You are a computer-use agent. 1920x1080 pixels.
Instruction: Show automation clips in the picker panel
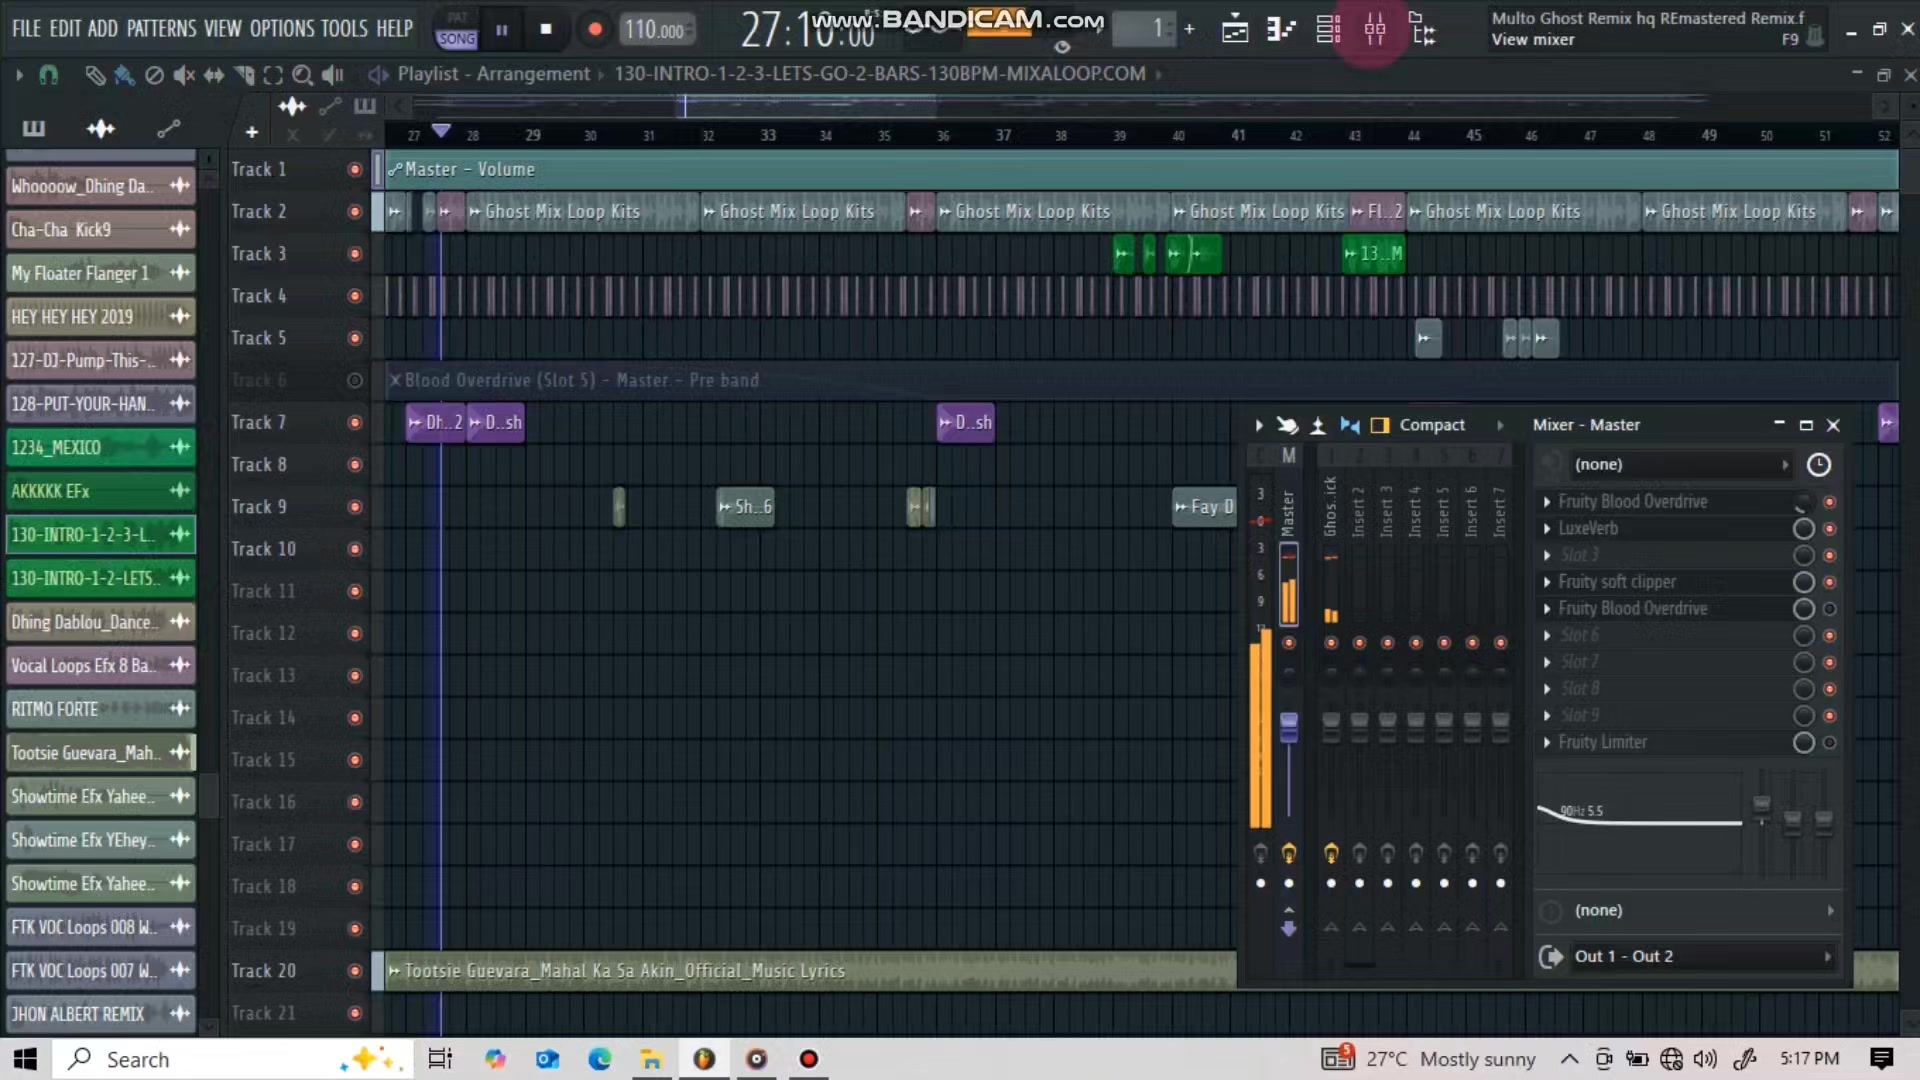(168, 129)
